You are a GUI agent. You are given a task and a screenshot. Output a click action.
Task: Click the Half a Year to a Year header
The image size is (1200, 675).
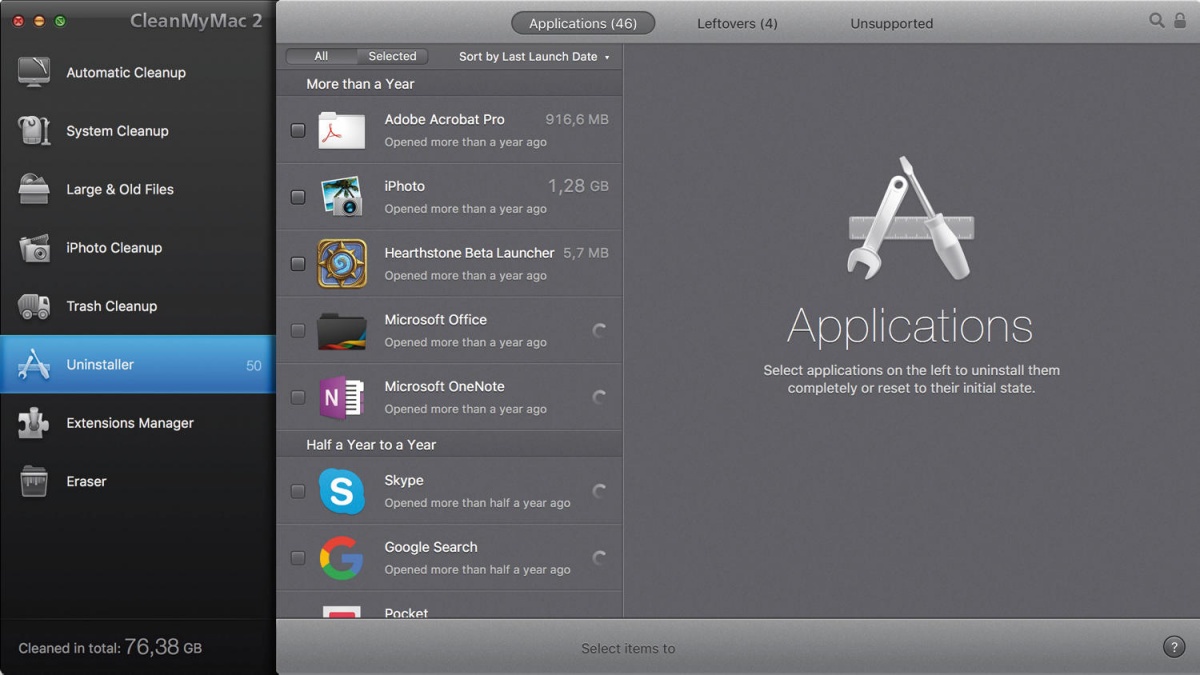(x=371, y=444)
